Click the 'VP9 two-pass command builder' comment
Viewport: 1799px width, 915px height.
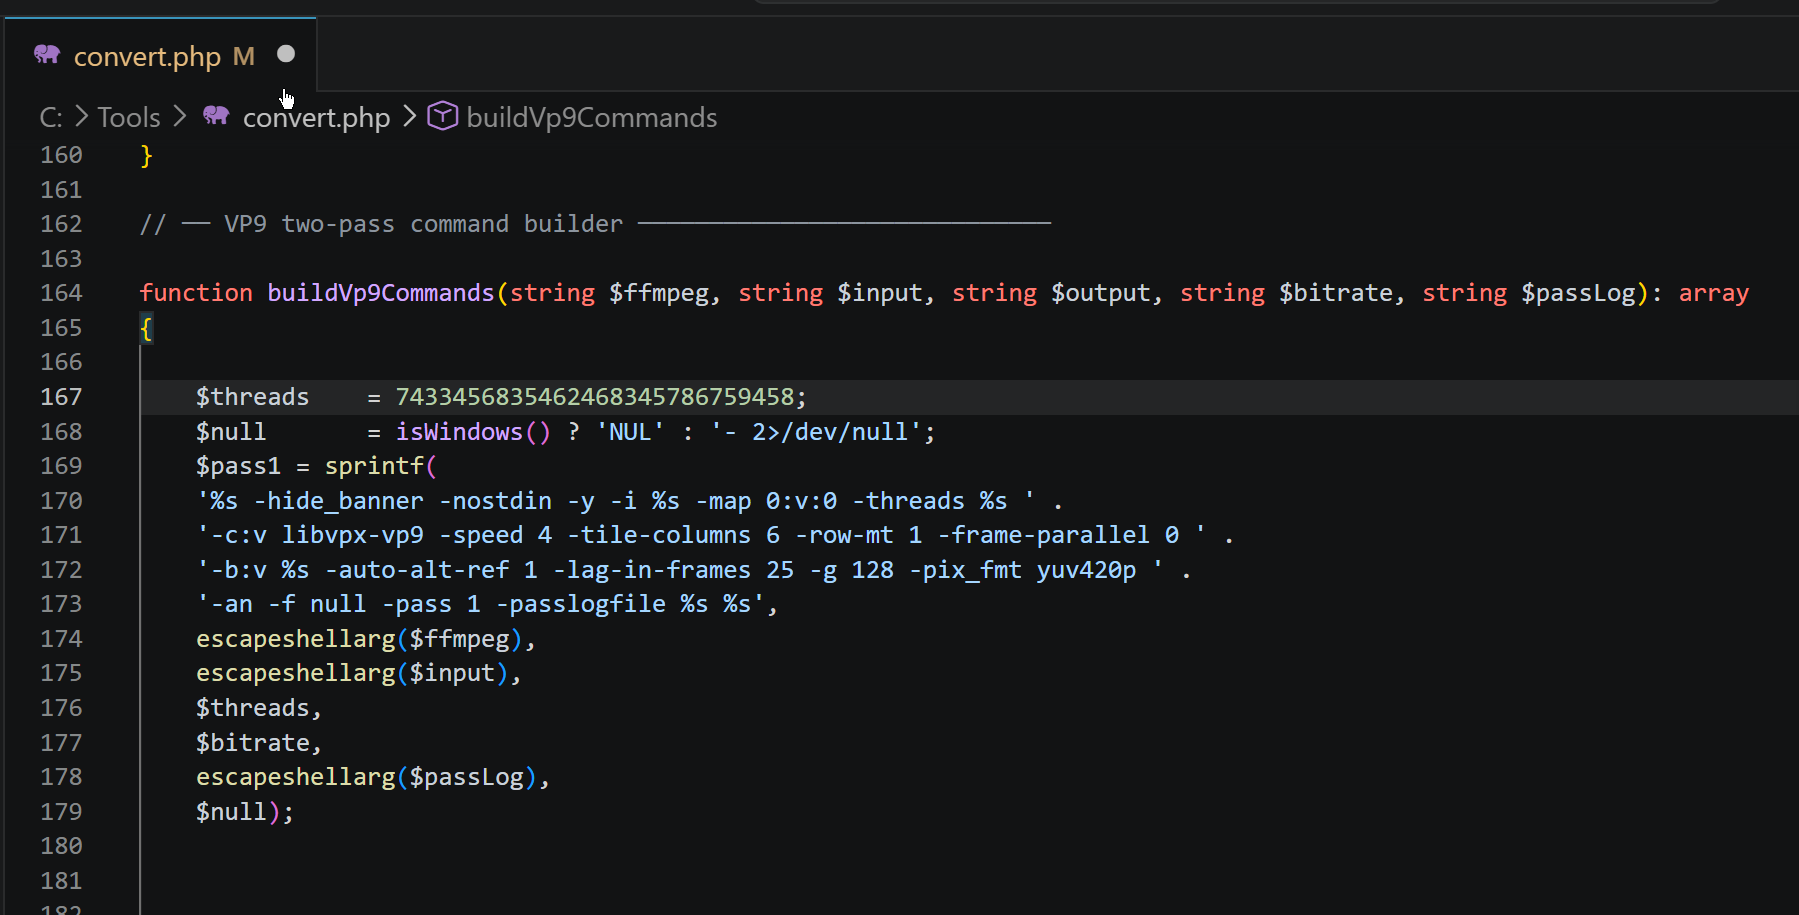(423, 224)
